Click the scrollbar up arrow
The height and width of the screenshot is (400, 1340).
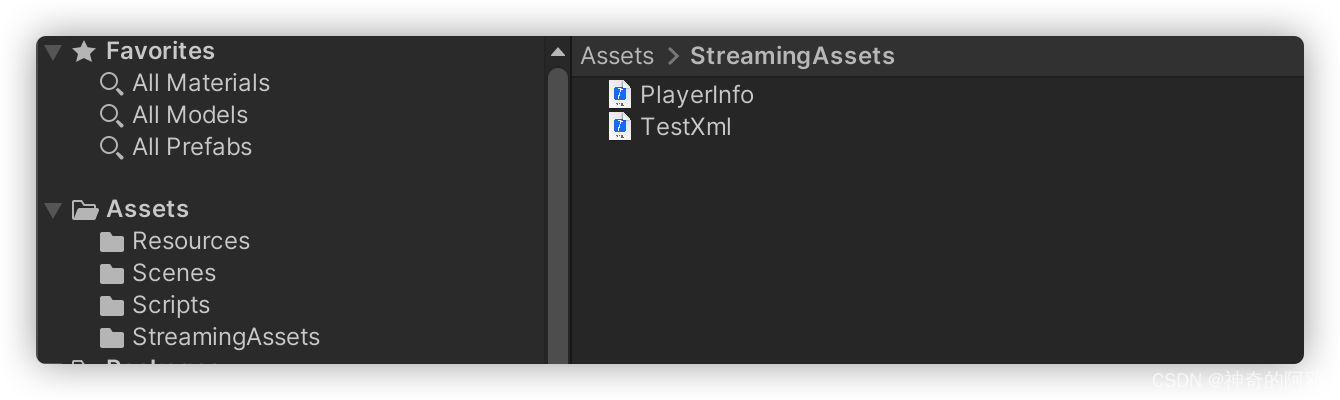(x=558, y=52)
